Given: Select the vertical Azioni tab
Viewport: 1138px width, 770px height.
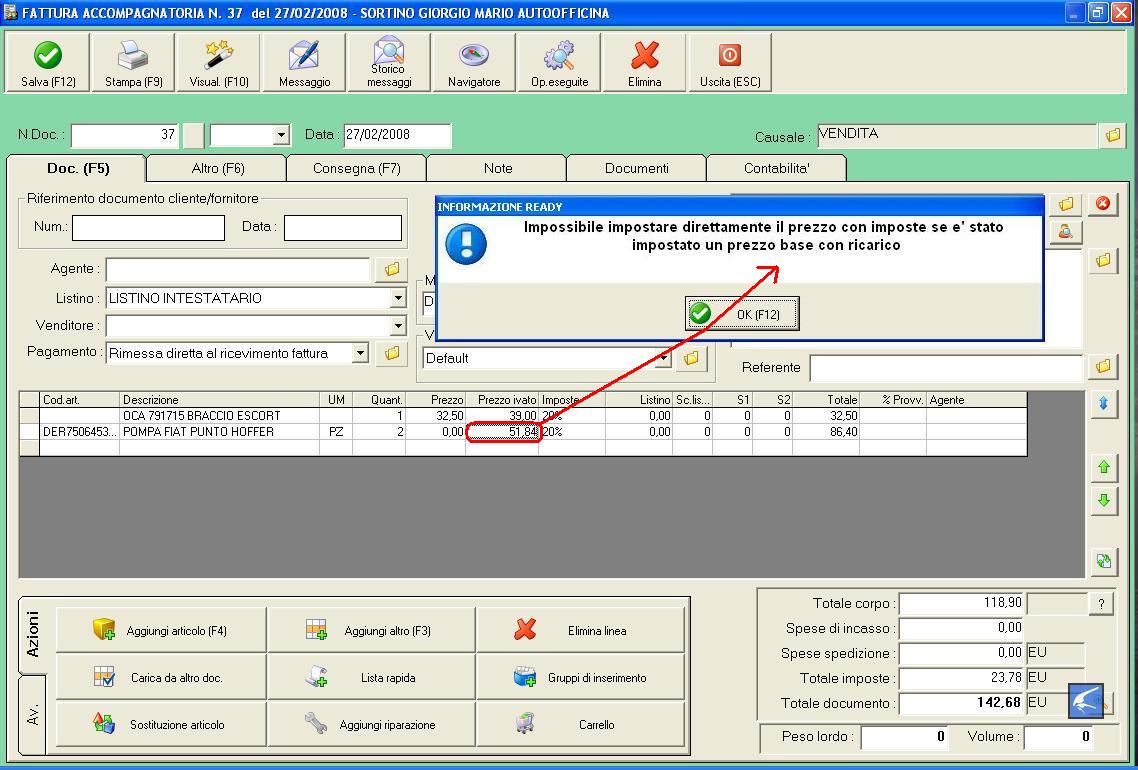Looking at the screenshot, I should [x=33, y=635].
